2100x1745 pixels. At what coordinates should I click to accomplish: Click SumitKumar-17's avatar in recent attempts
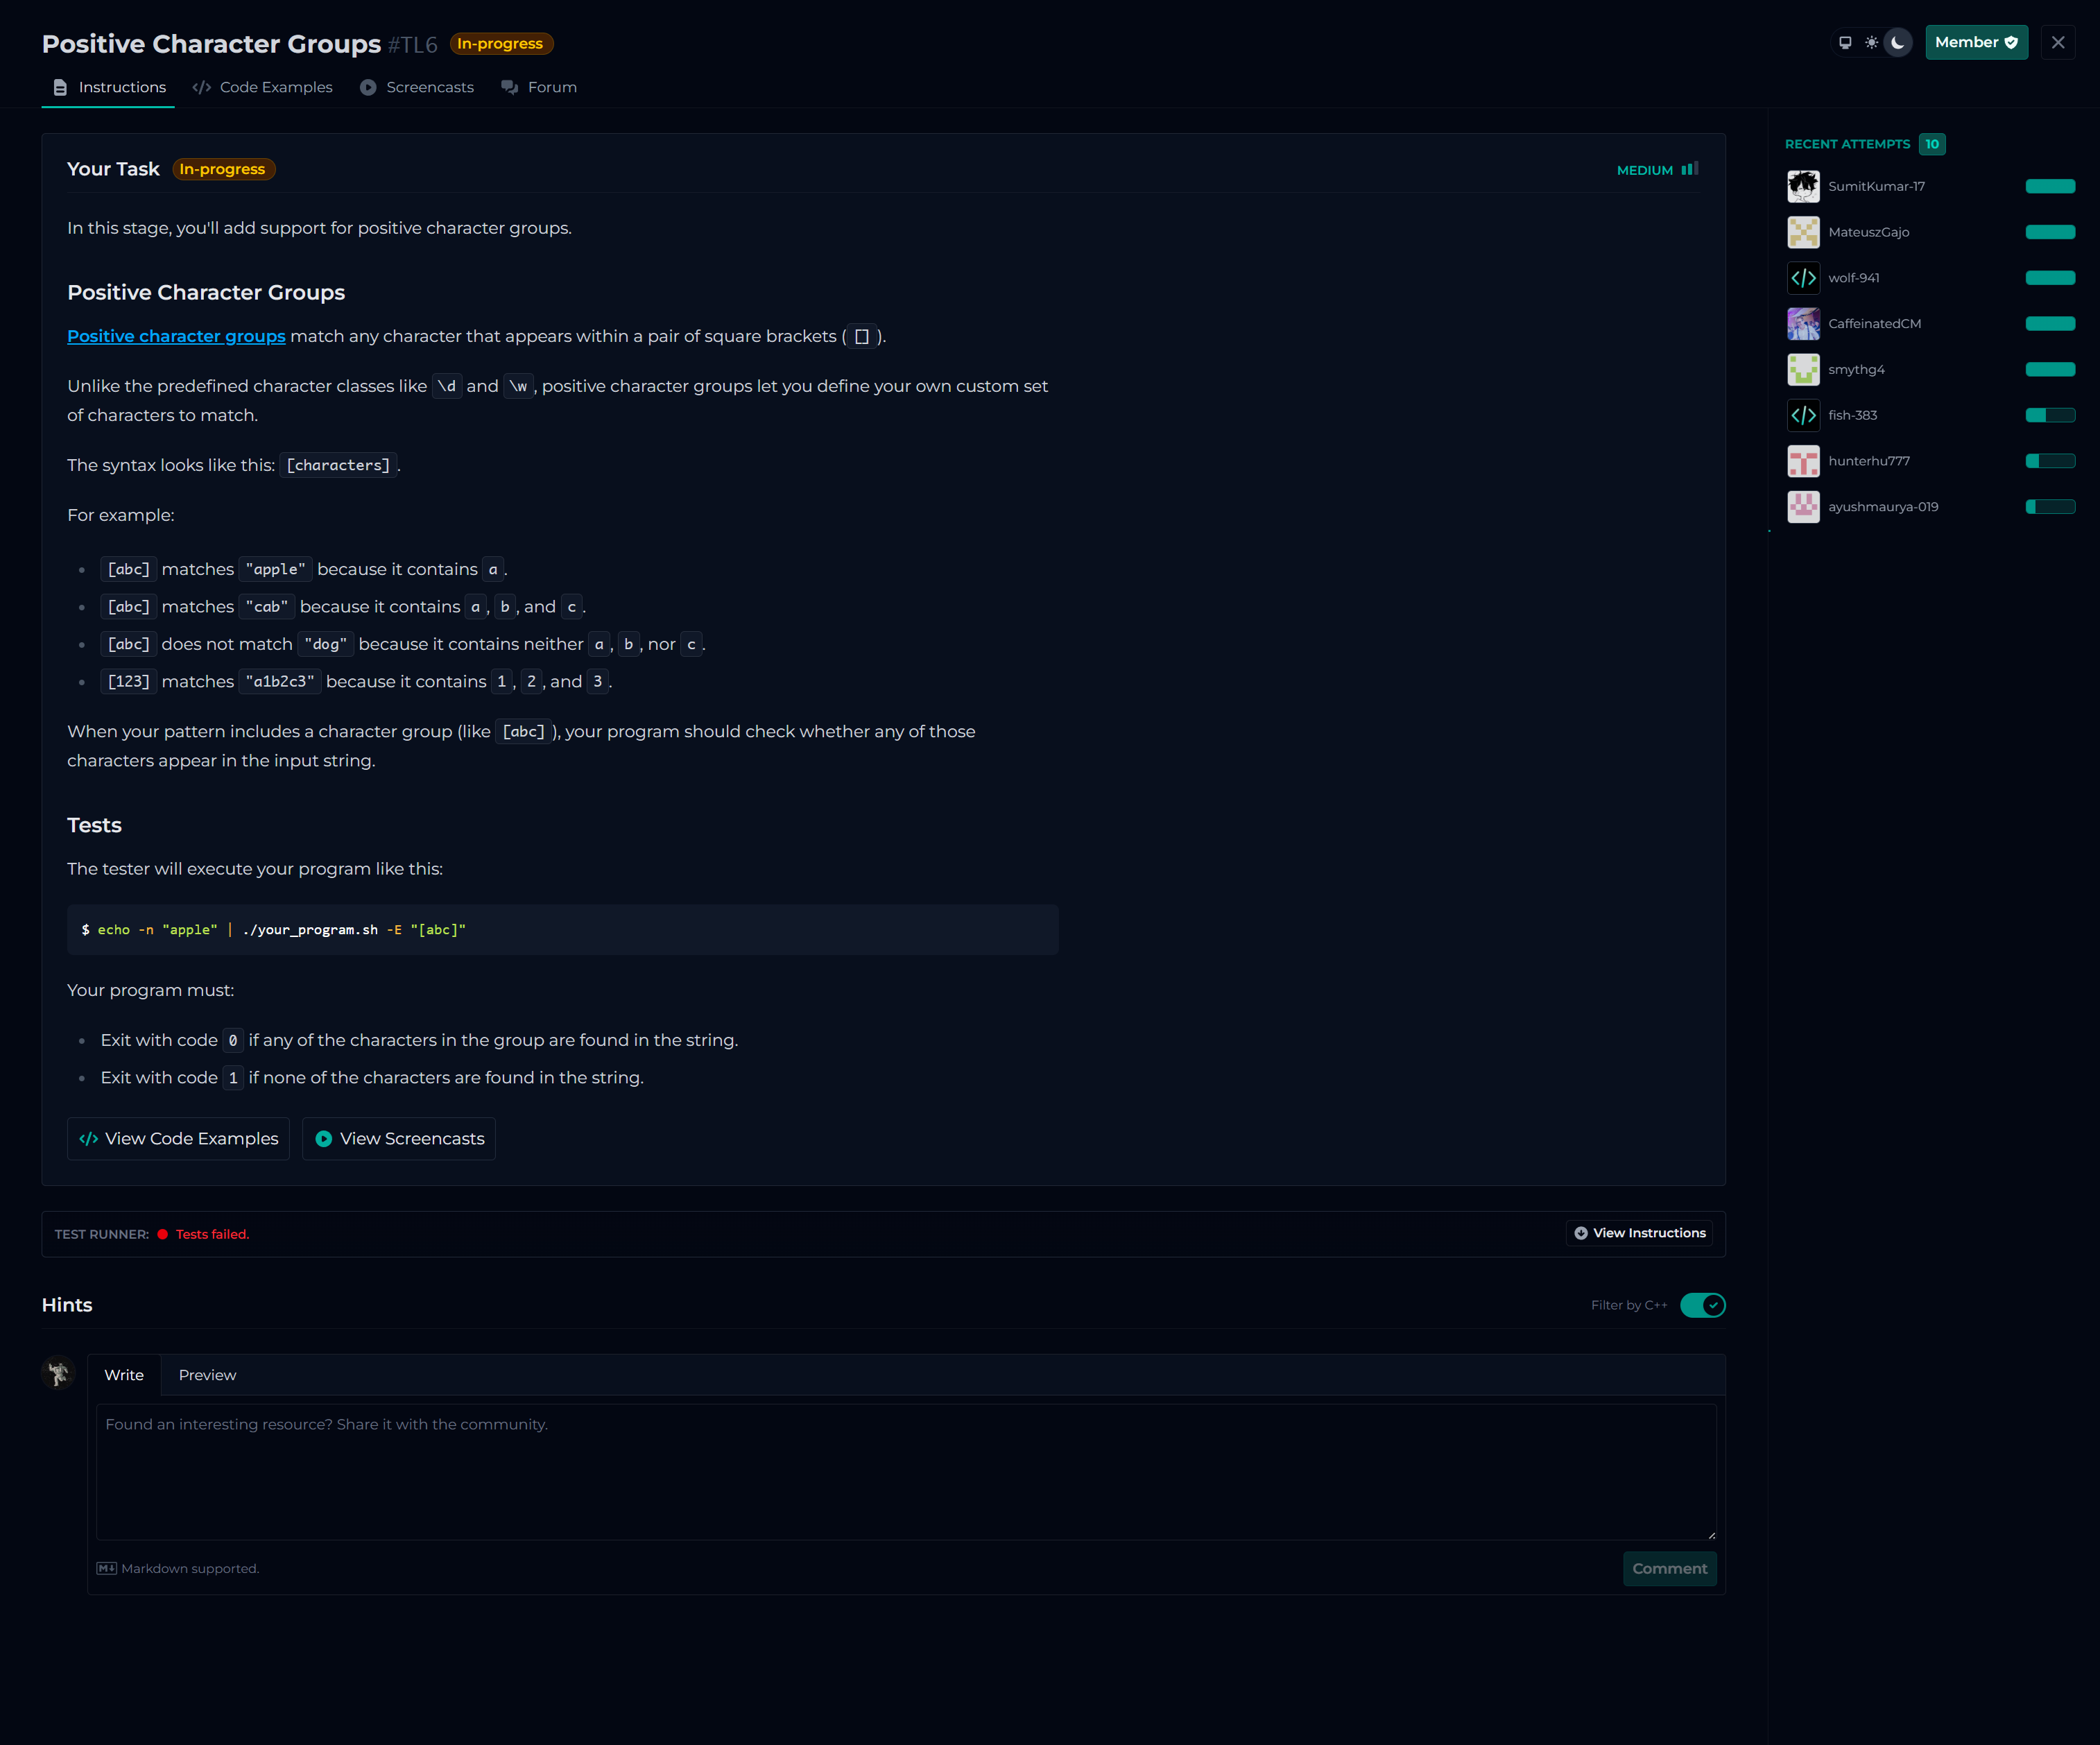click(1803, 186)
